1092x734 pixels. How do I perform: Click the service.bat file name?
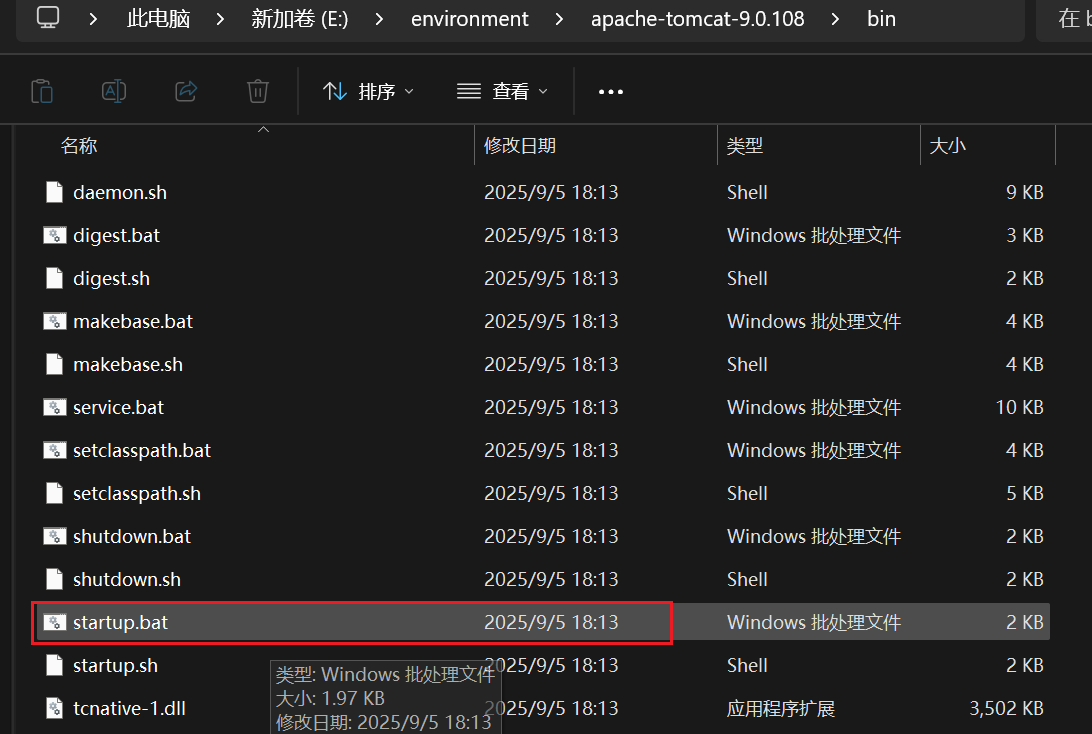(118, 407)
